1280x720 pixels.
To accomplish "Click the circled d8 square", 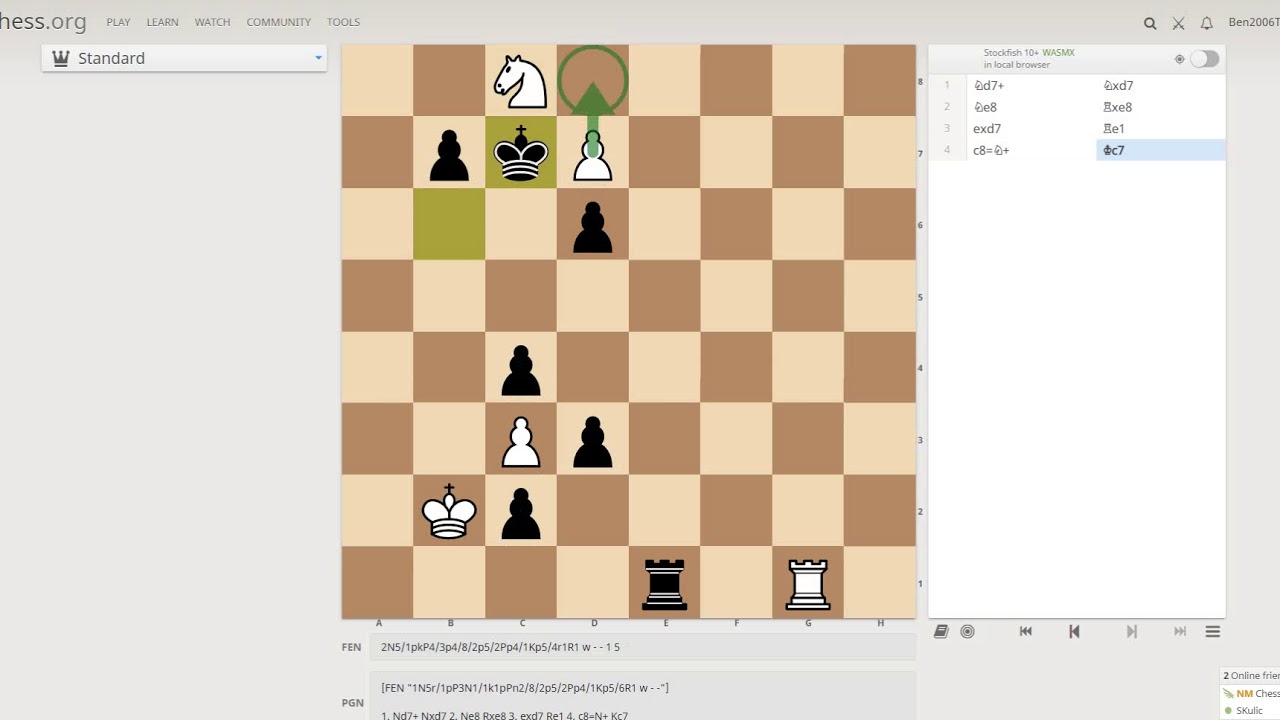I will coord(593,80).
